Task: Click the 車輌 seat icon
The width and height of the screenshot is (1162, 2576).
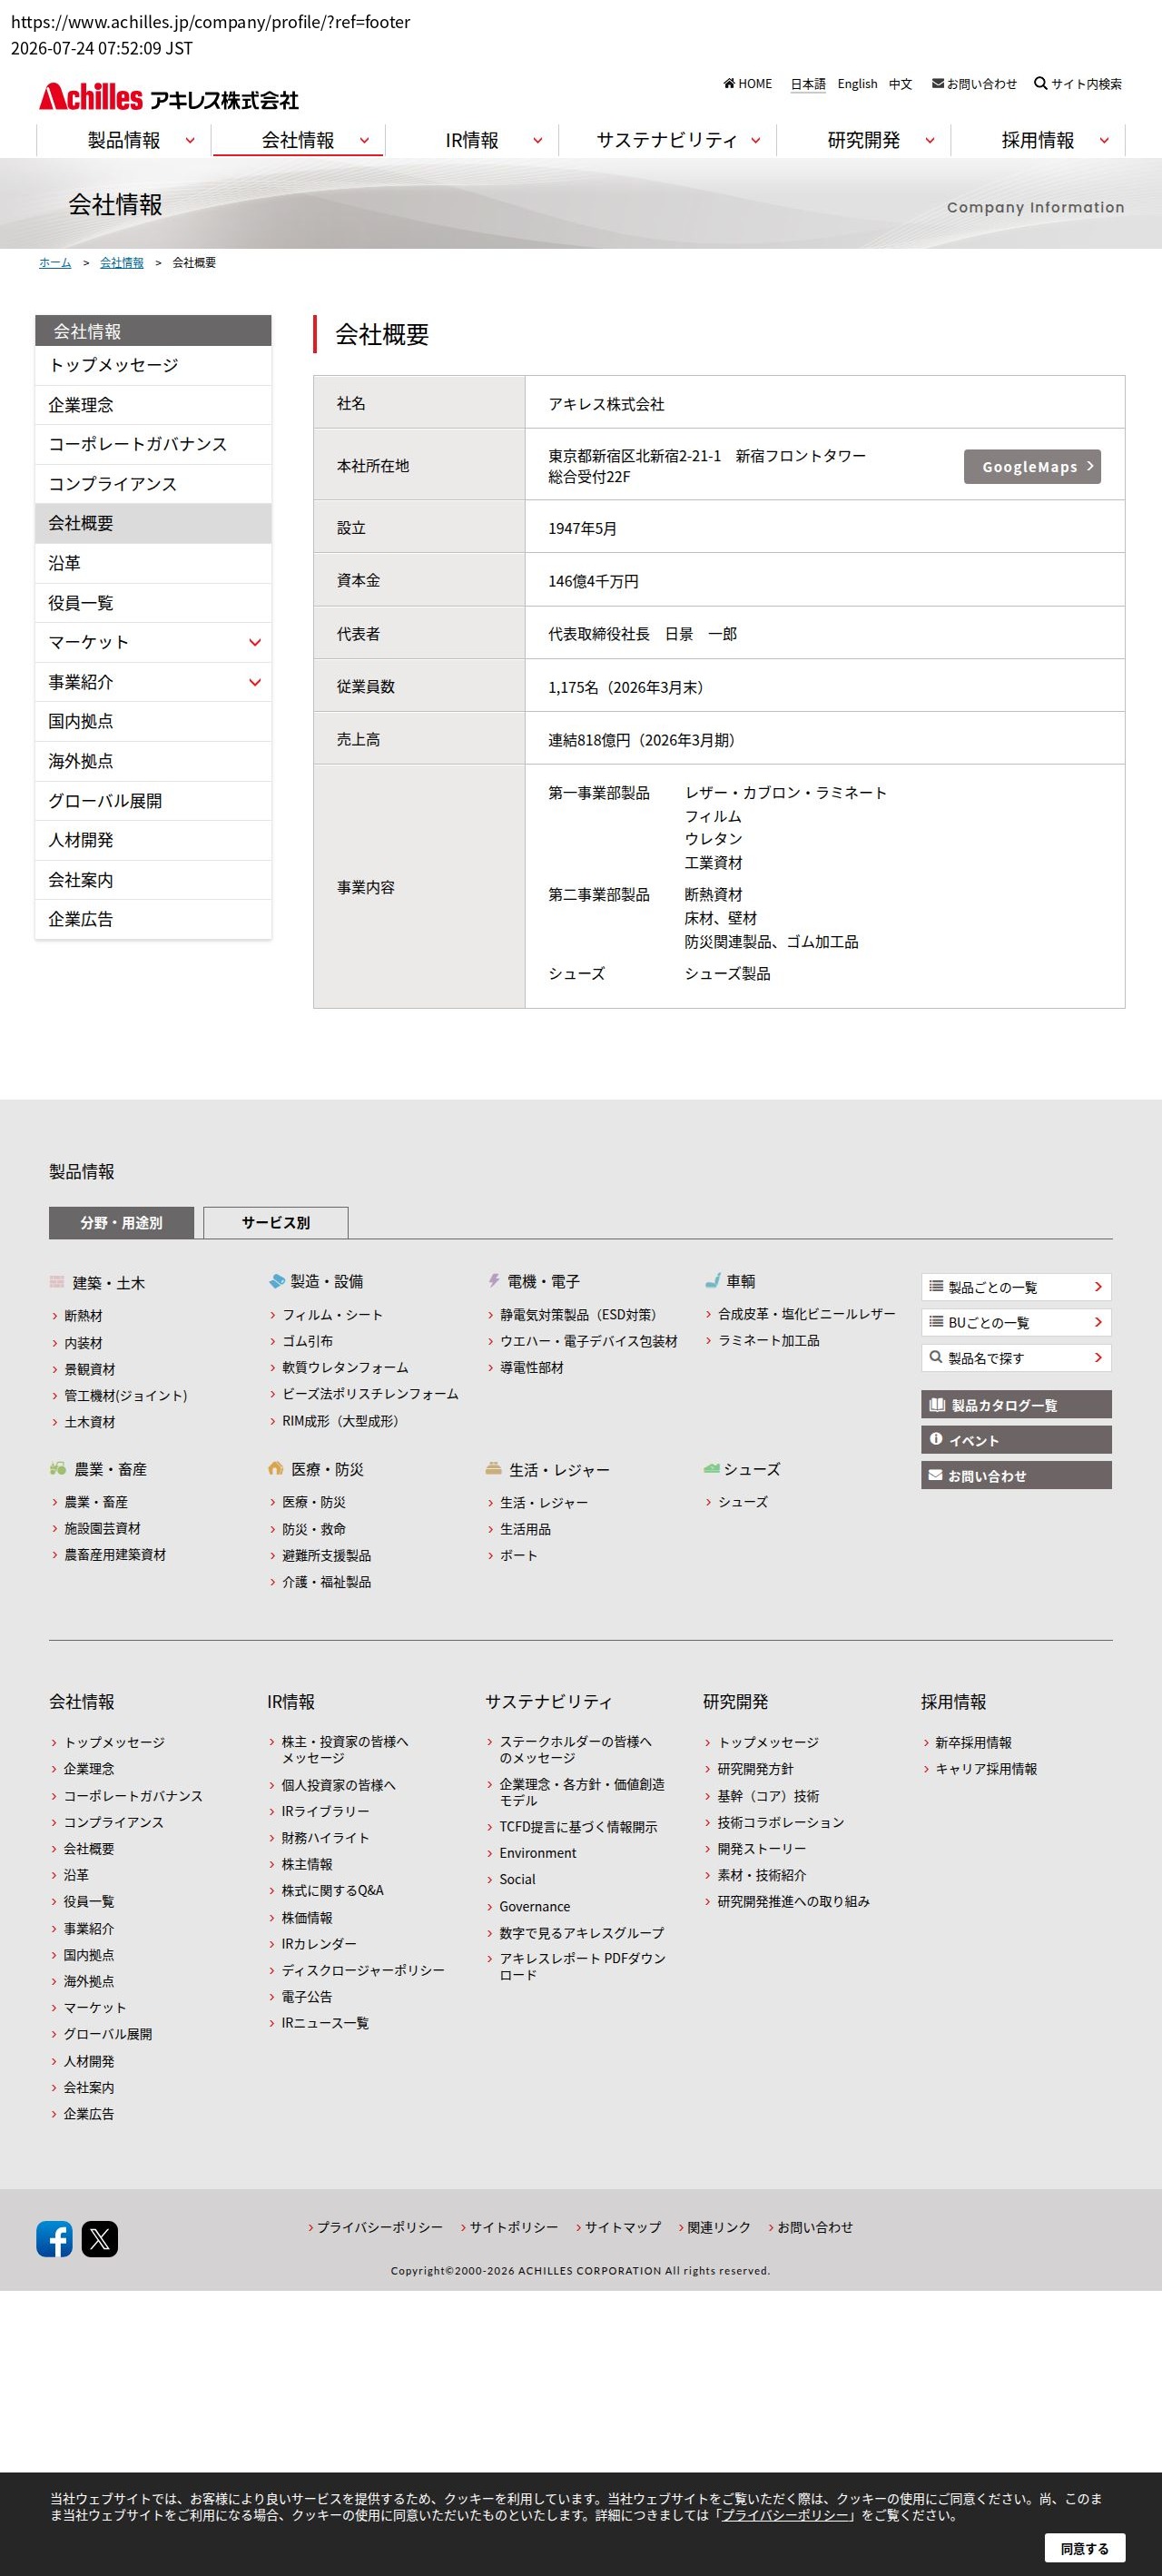Action: [x=712, y=1280]
